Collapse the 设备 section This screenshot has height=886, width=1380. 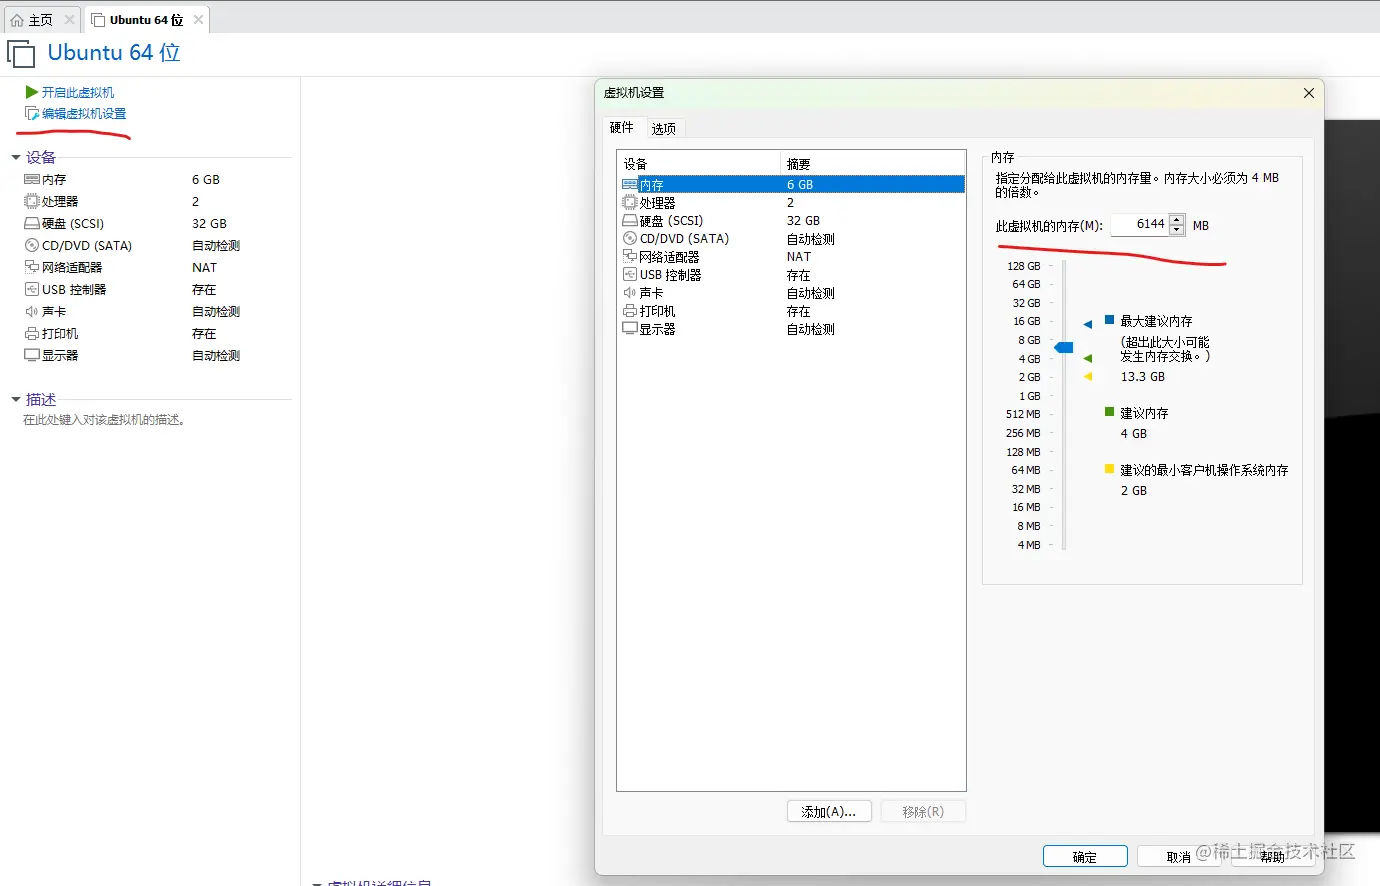coord(16,158)
